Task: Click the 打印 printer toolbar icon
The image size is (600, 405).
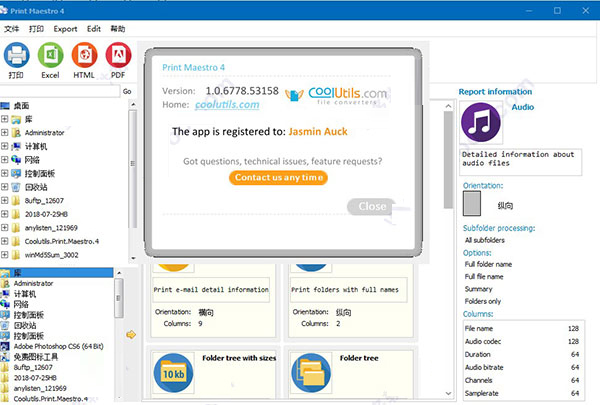Action: pyautogui.click(x=16, y=56)
